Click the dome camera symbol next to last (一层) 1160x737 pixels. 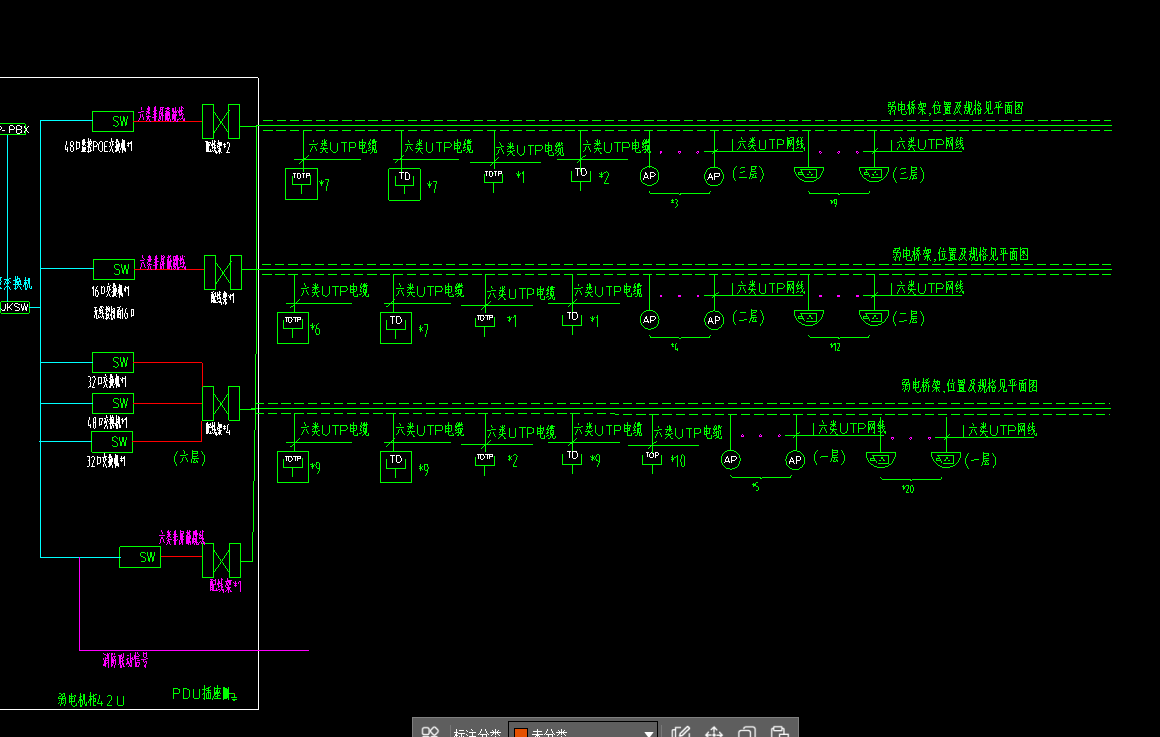(x=945, y=460)
